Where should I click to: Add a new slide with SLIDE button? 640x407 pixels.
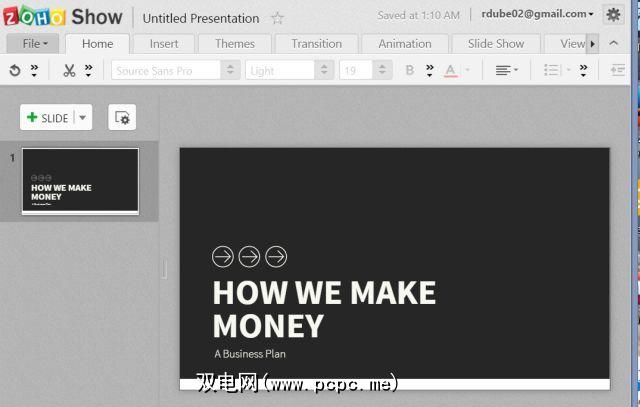pos(47,118)
